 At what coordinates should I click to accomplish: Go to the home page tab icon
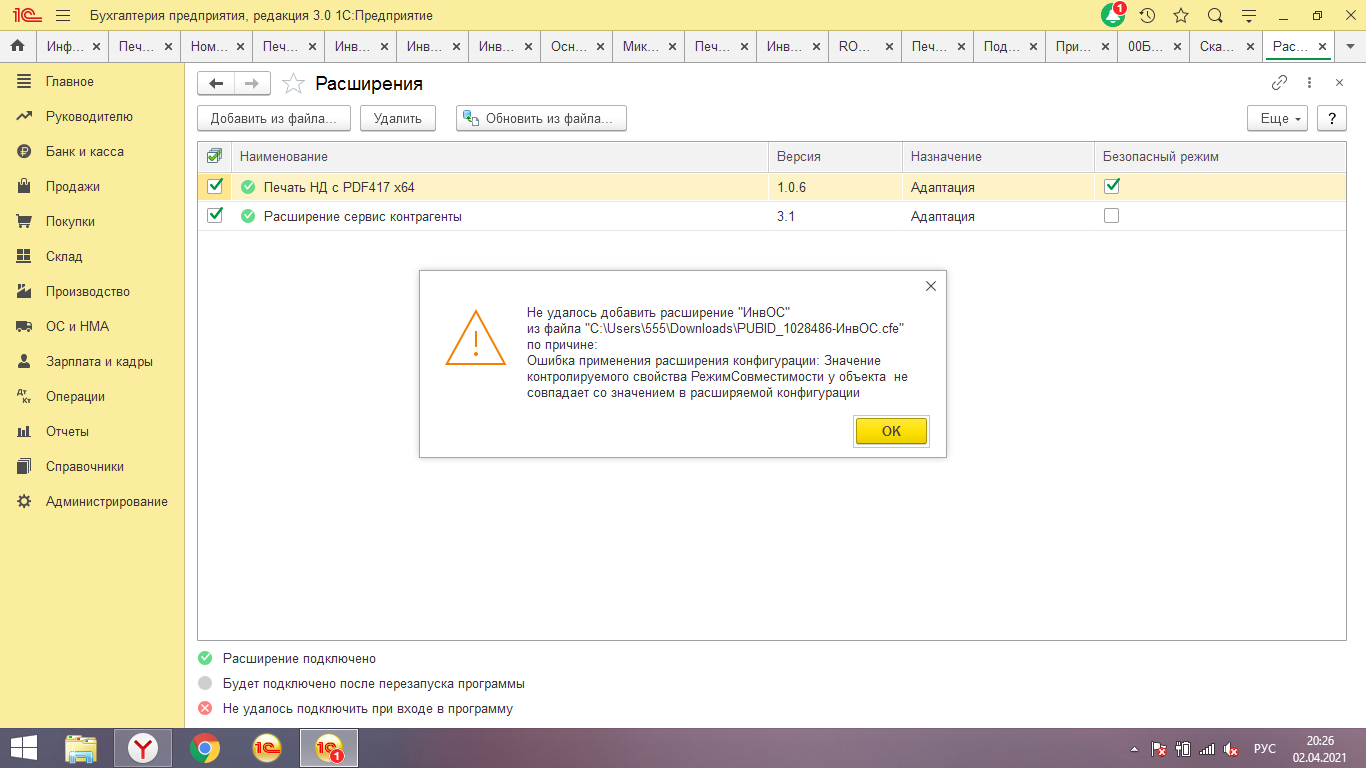17,46
